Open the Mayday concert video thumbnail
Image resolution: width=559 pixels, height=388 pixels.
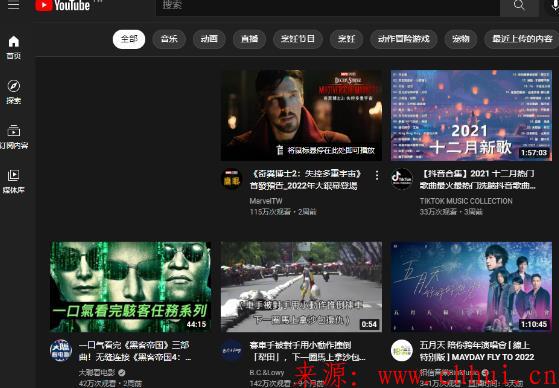coord(471,287)
